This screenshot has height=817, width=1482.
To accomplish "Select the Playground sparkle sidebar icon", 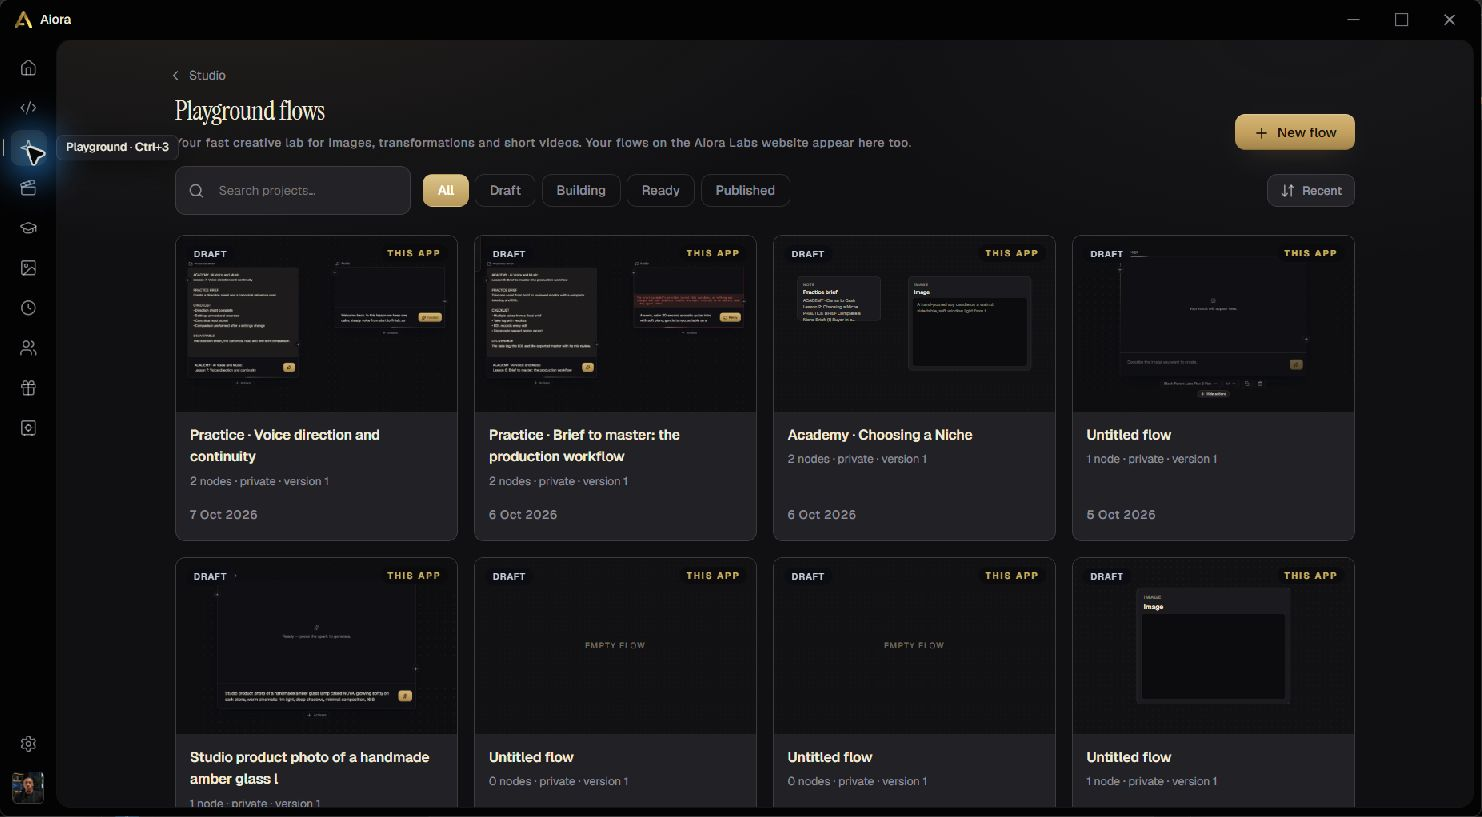I will [28, 148].
